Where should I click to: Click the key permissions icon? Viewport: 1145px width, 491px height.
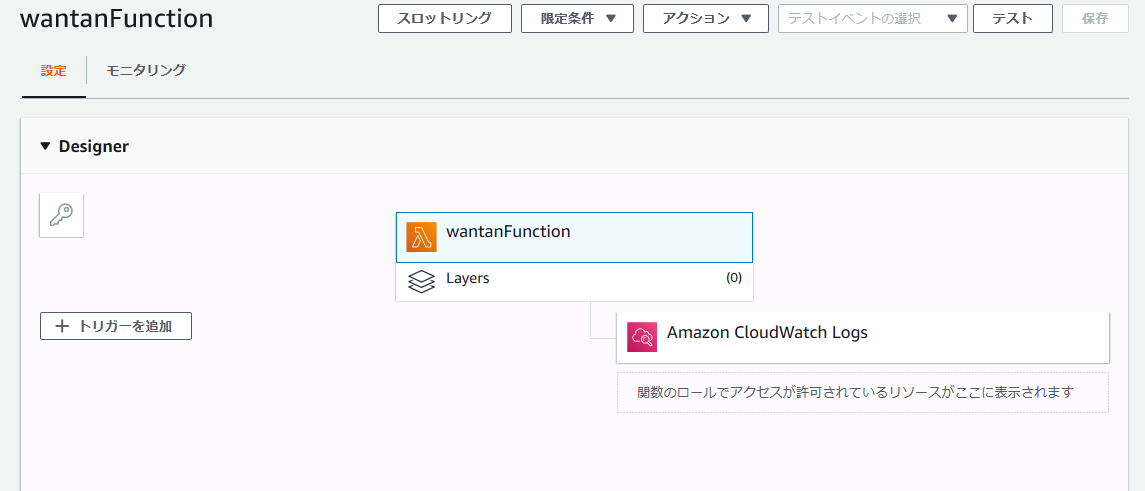tap(61, 216)
